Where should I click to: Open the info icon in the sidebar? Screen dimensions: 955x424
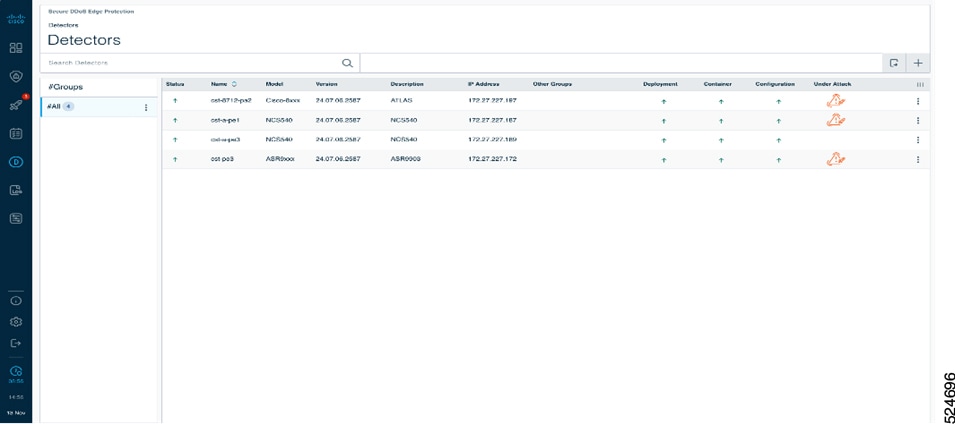(x=16, y=300)
